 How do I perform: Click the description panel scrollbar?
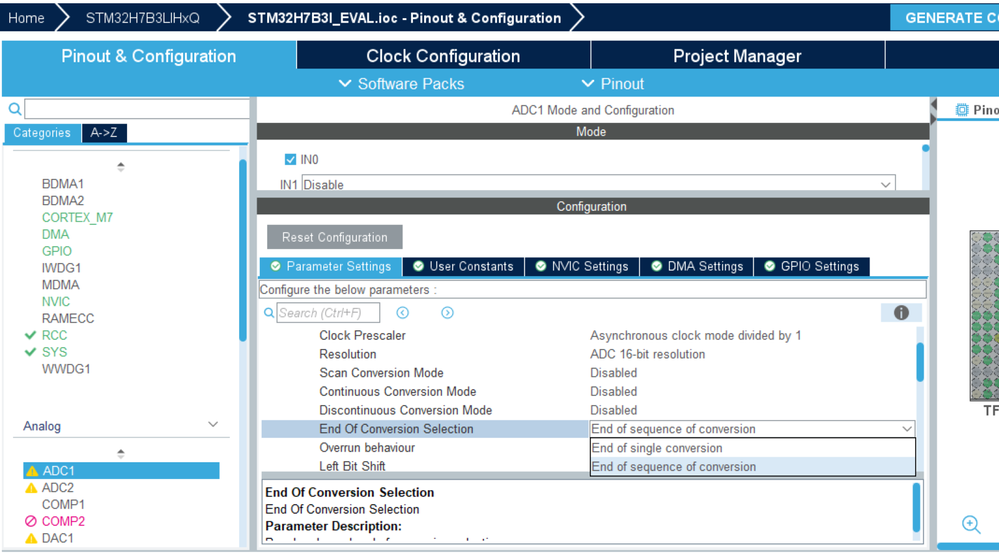click(917, 507)
